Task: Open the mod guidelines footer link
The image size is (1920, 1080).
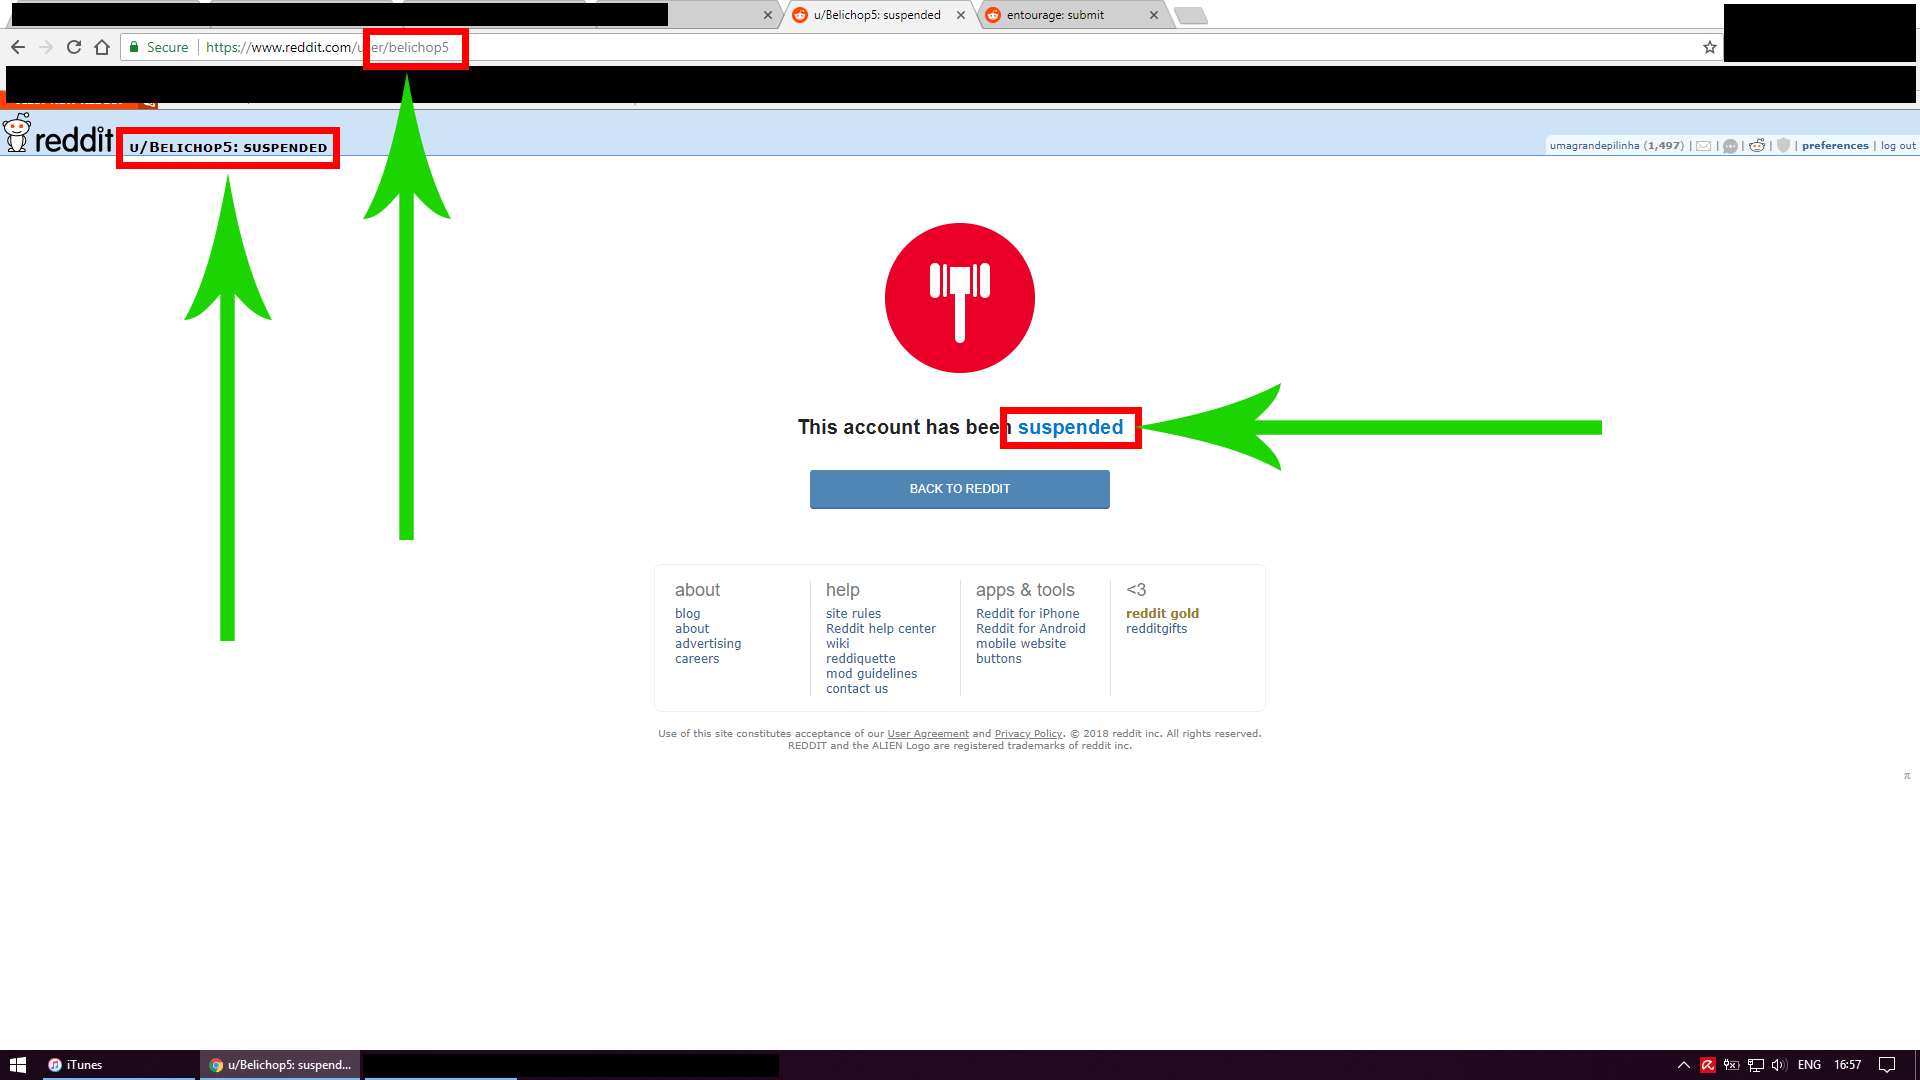Action: 871,674
